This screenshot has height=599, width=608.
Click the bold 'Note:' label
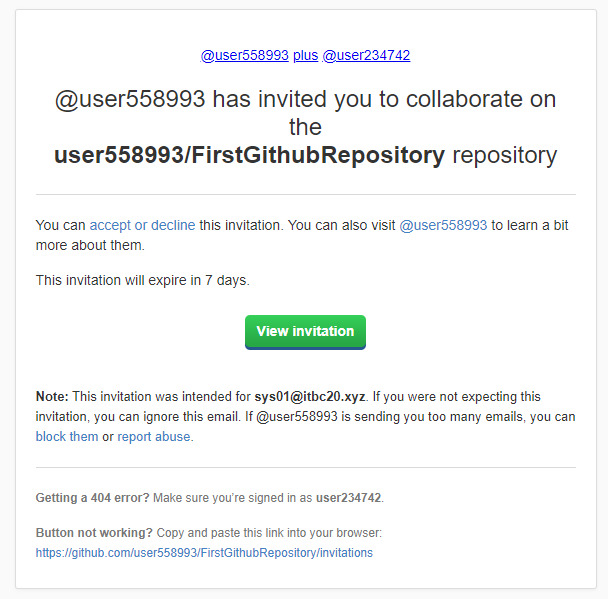52,397
